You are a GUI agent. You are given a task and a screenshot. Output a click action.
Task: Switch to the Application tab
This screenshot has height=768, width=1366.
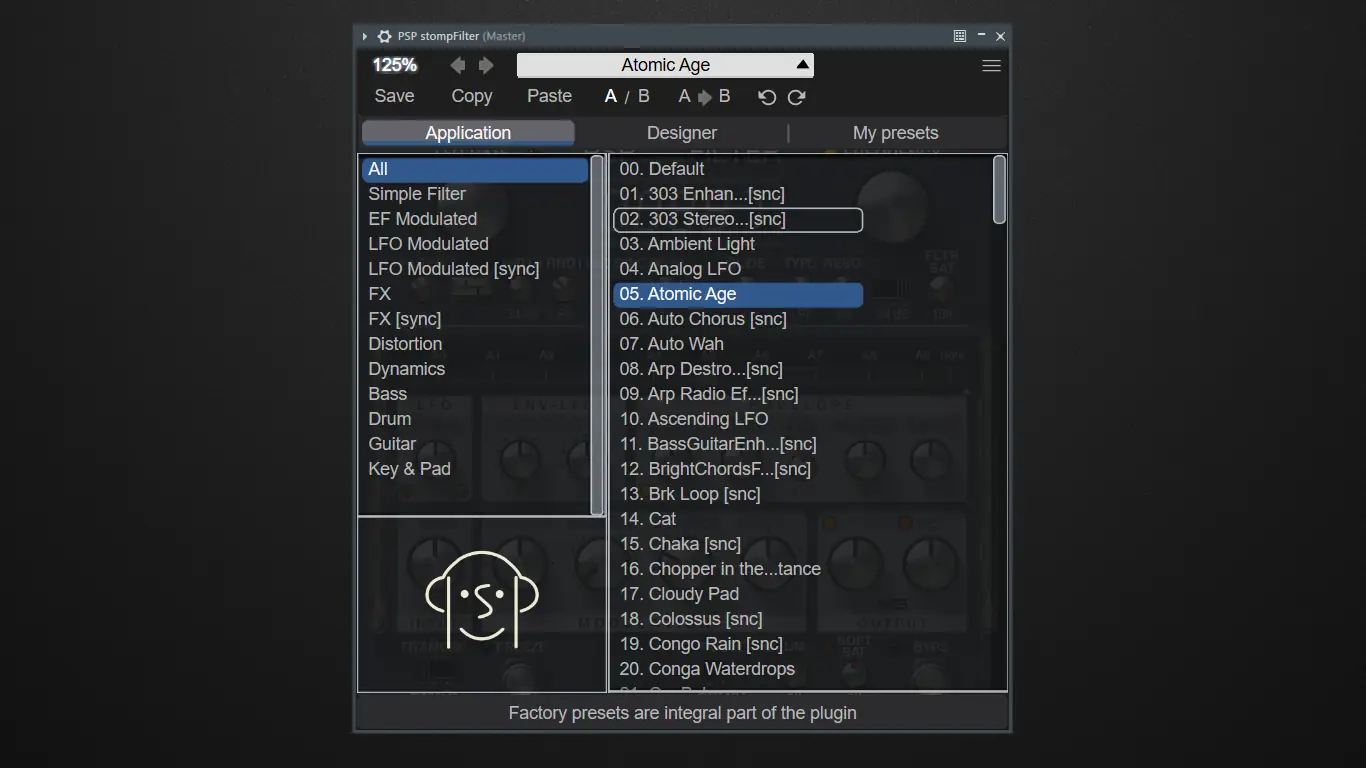468,133
